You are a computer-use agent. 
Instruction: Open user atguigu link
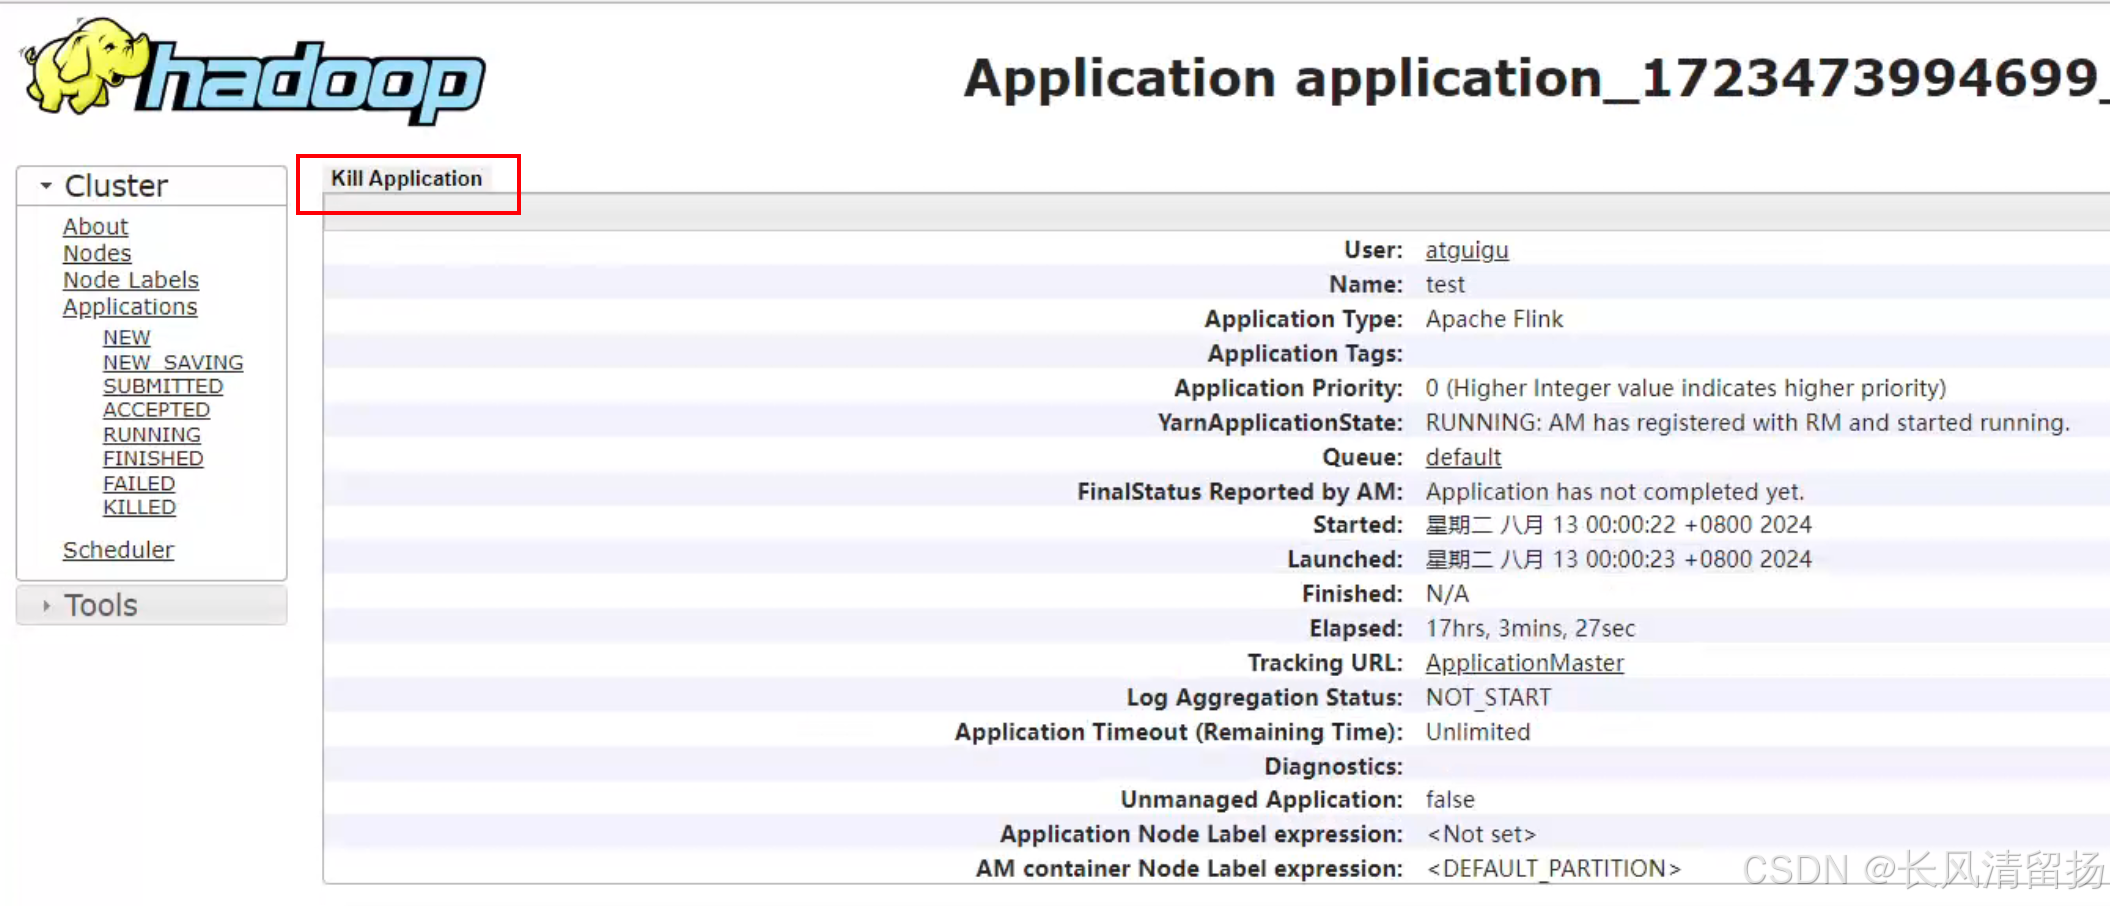click(x=1467, y=251)
